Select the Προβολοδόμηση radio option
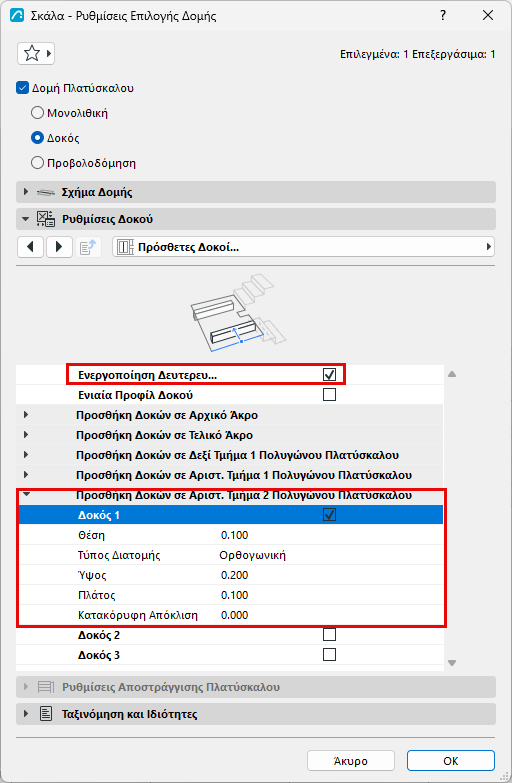The width and height of the screenshot is (512, 783). pos(37,163)
